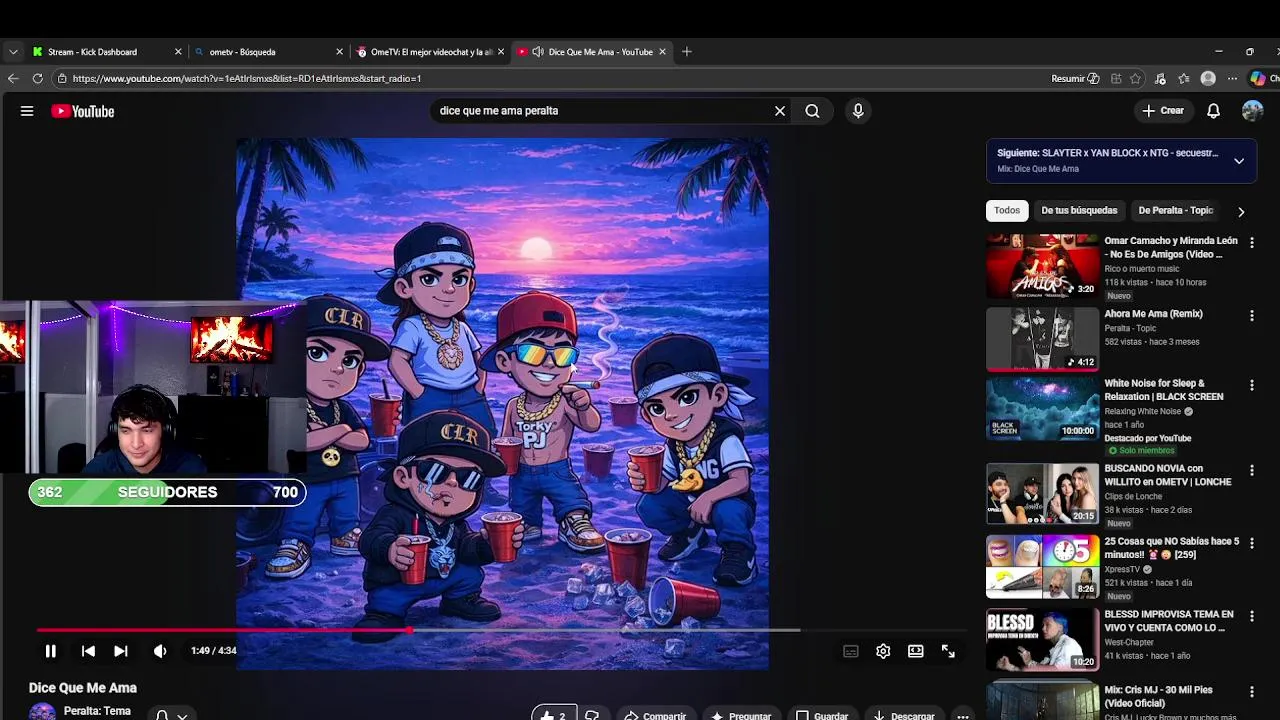
Task: Open 25 Cosas que NO Sabías thumbnail
Action: [x=1042, y=567]
